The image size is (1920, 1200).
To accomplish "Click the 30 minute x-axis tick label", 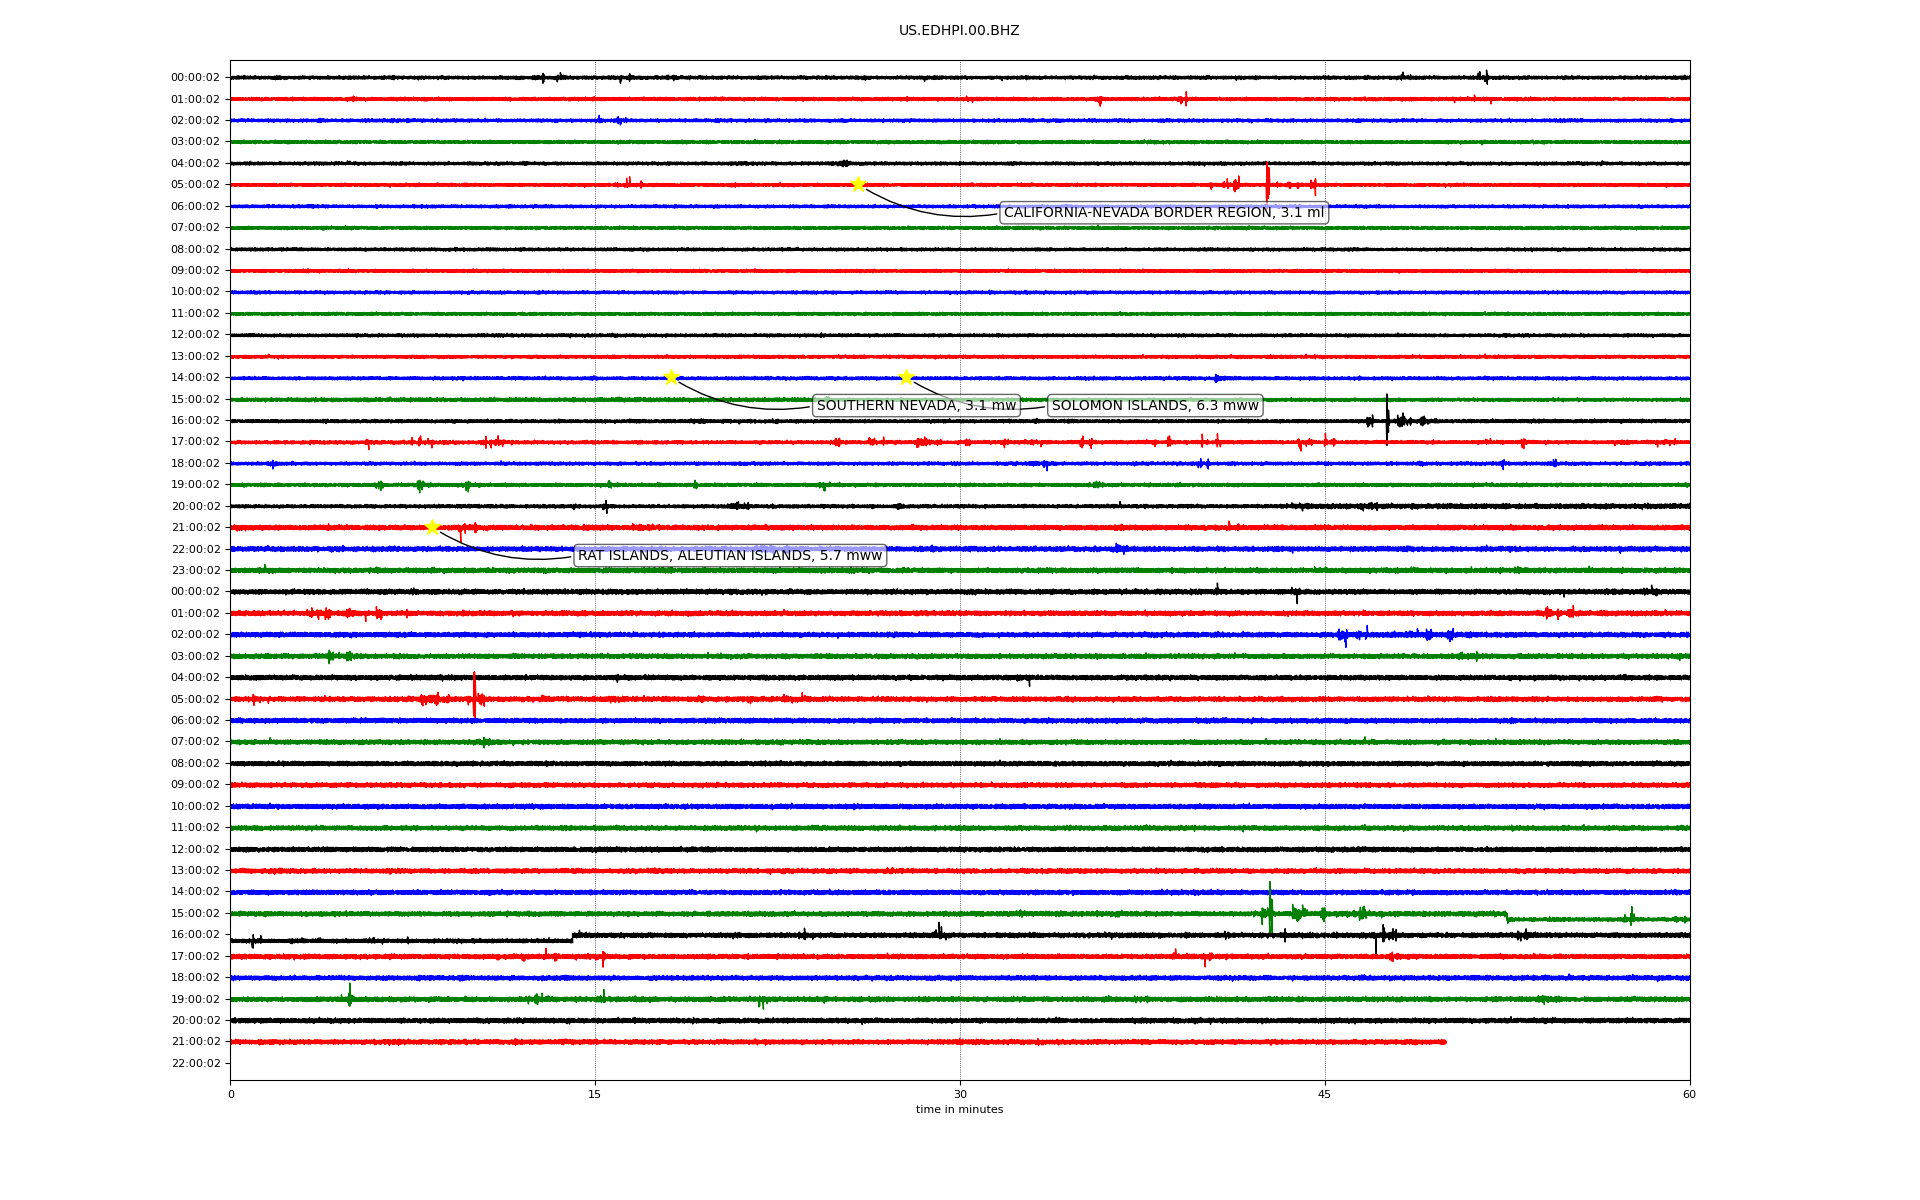I will pyautogui.click(x=960, y=1095).
